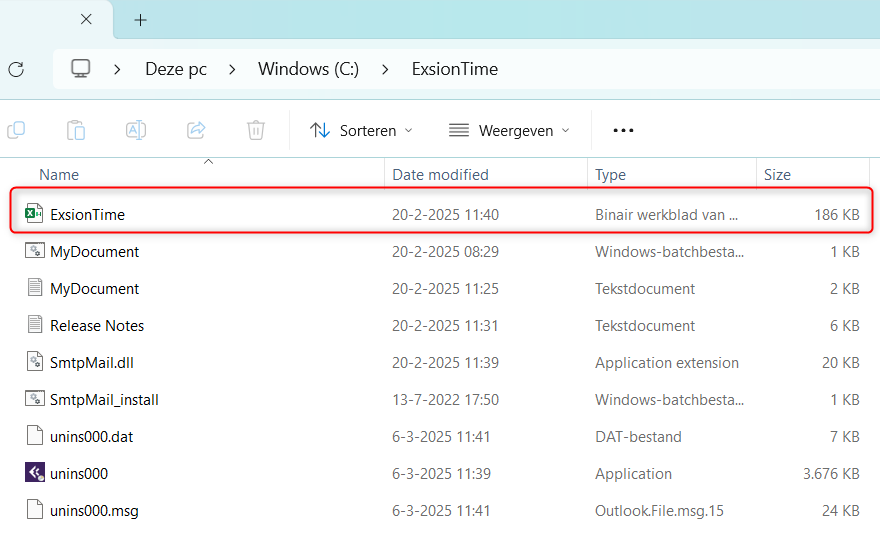Open the Sorteren dropdown
This screenshot has width=880, height=556.
pos(361,131)
